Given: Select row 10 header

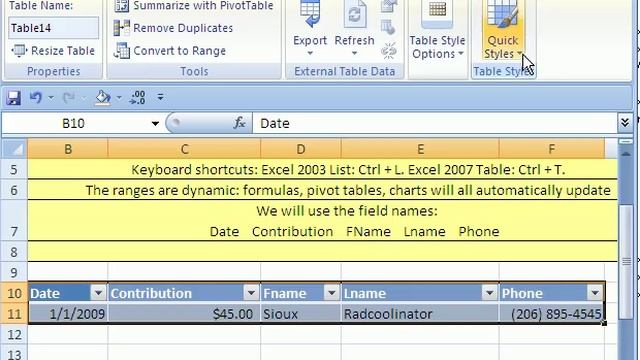Looking at the screenshot, I should point(14,293).
